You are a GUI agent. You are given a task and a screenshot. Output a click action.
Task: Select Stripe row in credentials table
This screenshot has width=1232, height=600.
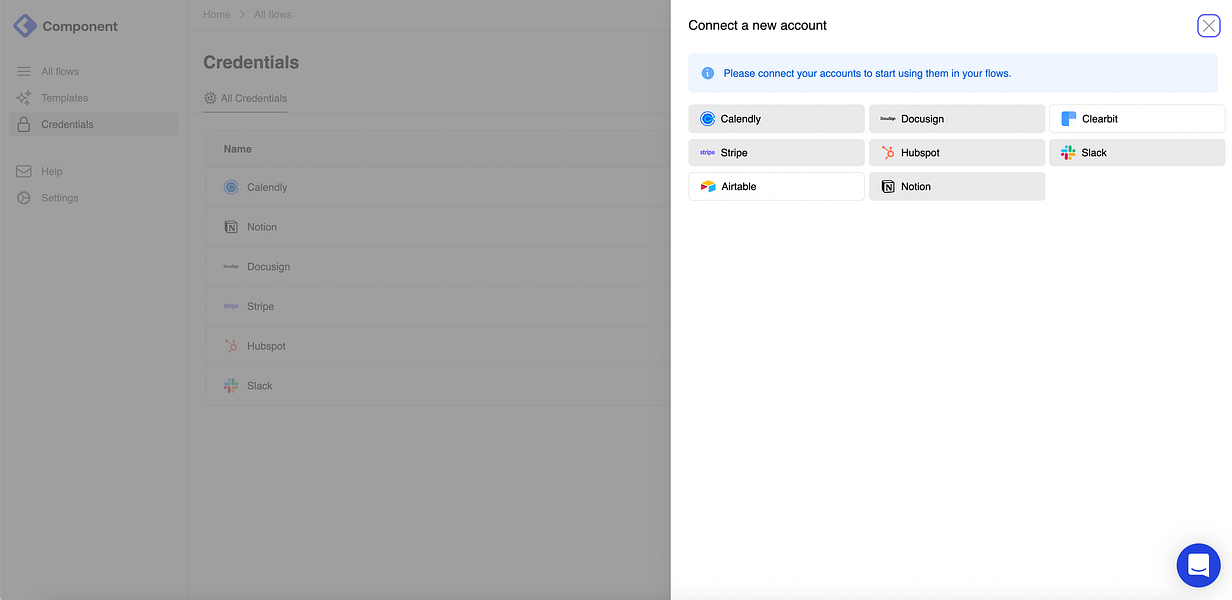click(438, 306)
